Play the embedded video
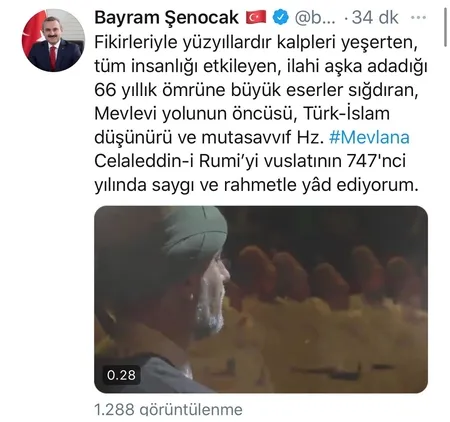Viewport: 450px width, 422px height. [x=261, y=299]
